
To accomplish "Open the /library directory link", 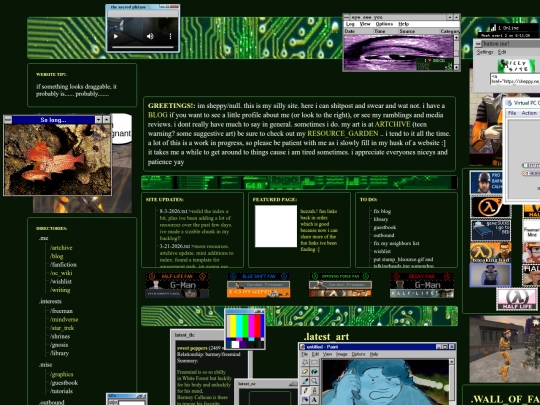I will (x=59, y=353).
